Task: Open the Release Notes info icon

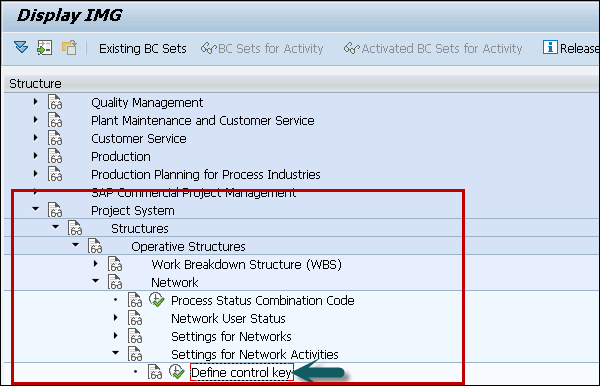Action: [550, 47]
